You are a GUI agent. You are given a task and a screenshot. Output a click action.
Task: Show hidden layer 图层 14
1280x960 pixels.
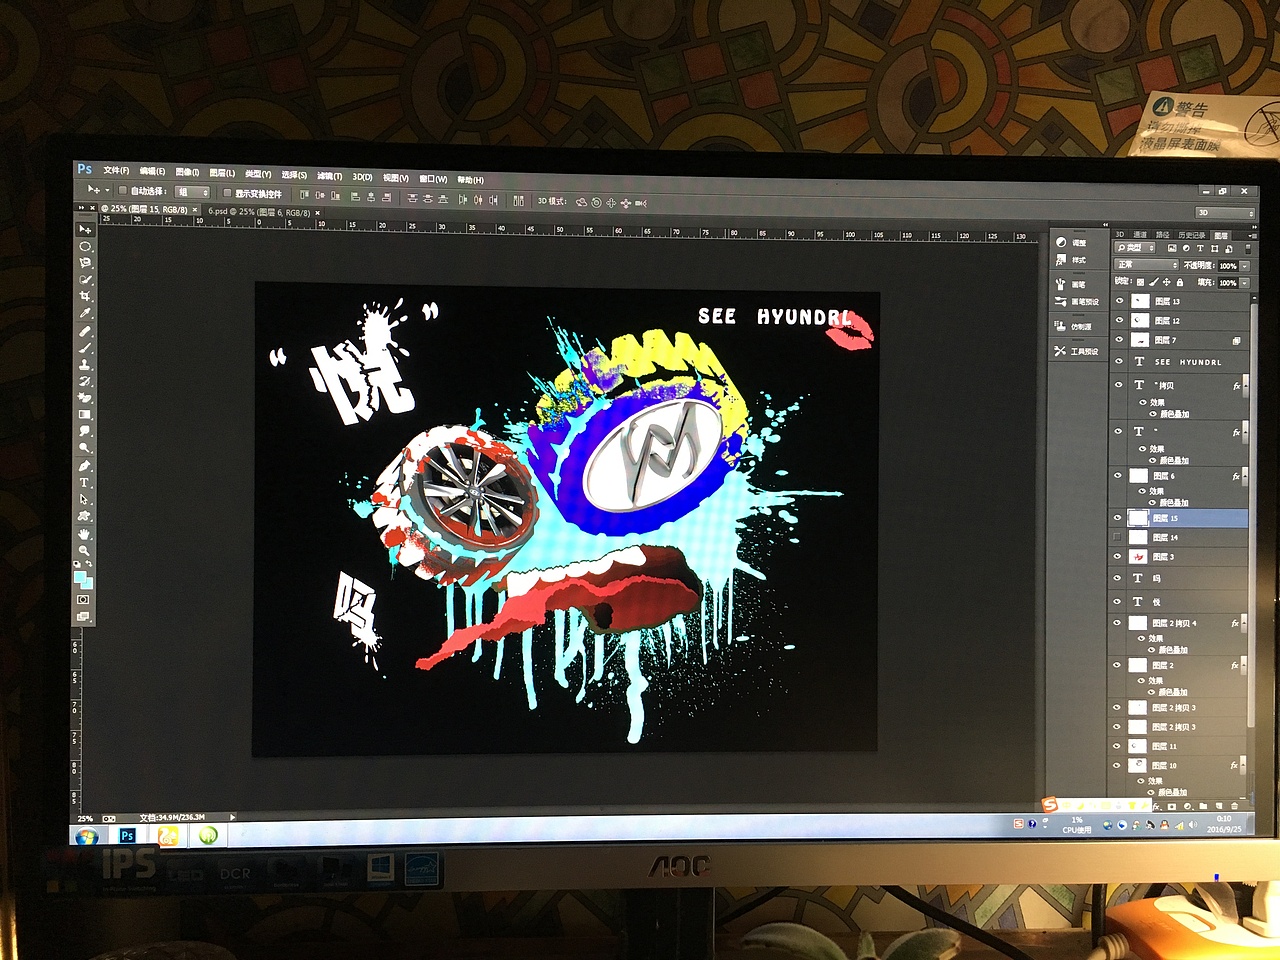tap(1118, 537)
